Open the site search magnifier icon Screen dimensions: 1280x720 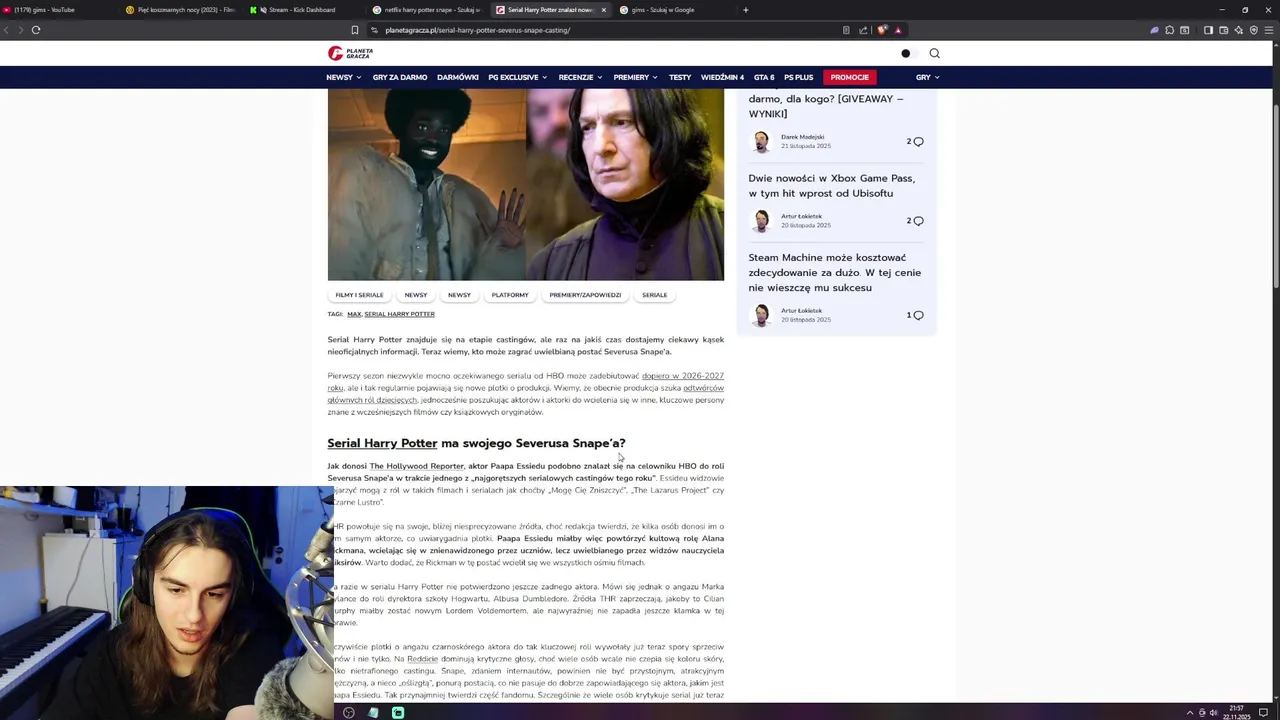click(x=934, y=53)
